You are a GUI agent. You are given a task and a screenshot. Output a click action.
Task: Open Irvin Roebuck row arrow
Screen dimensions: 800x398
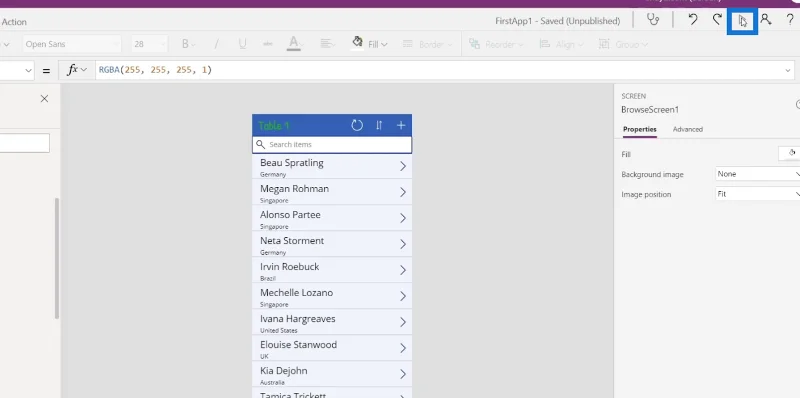point(403,270)
